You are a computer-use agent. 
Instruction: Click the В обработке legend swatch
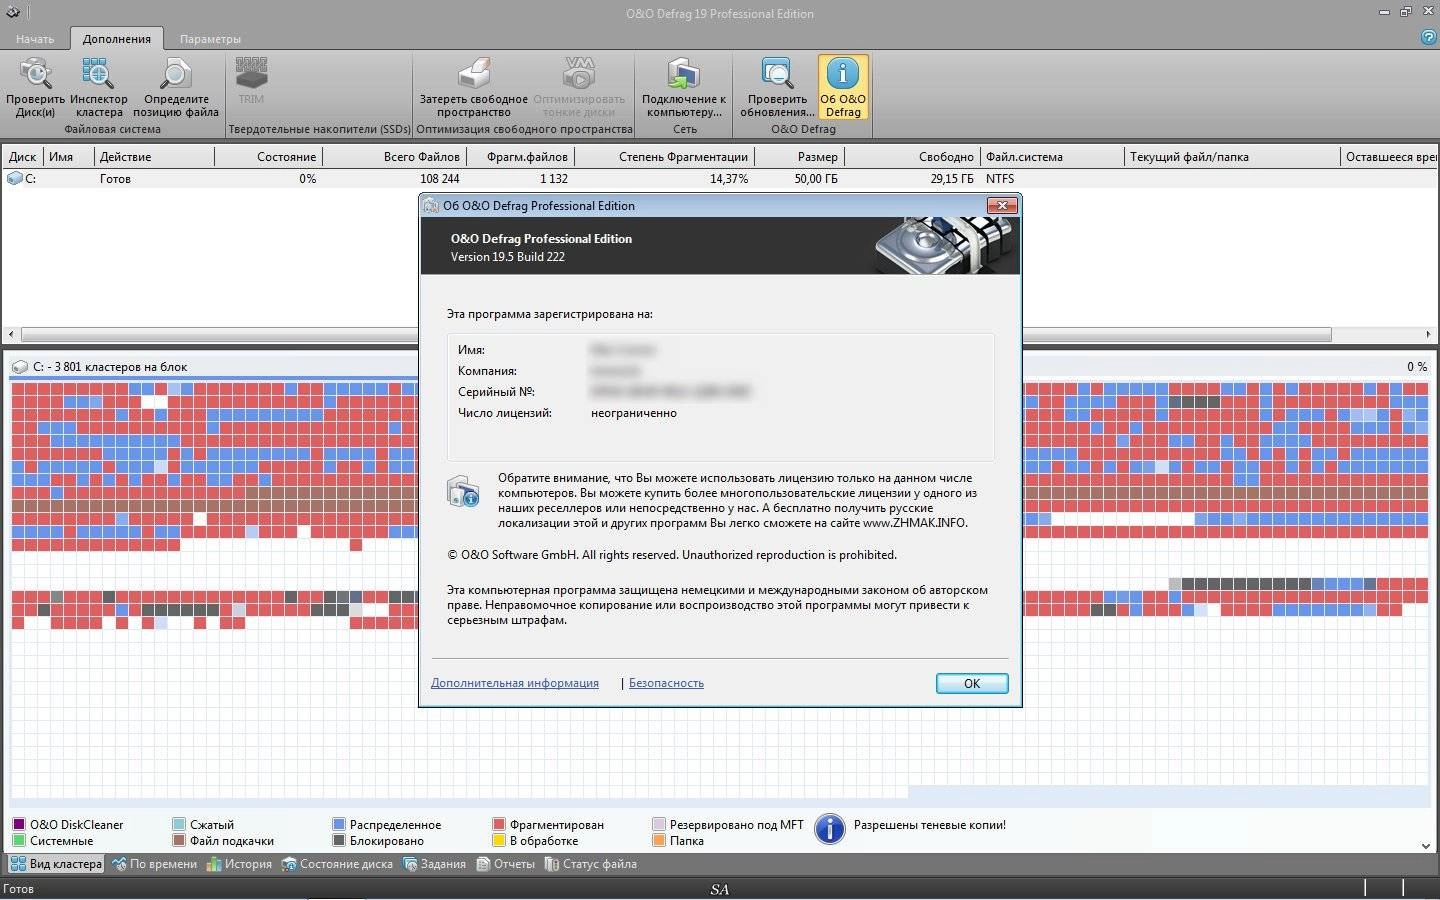[x=499, y=841]
